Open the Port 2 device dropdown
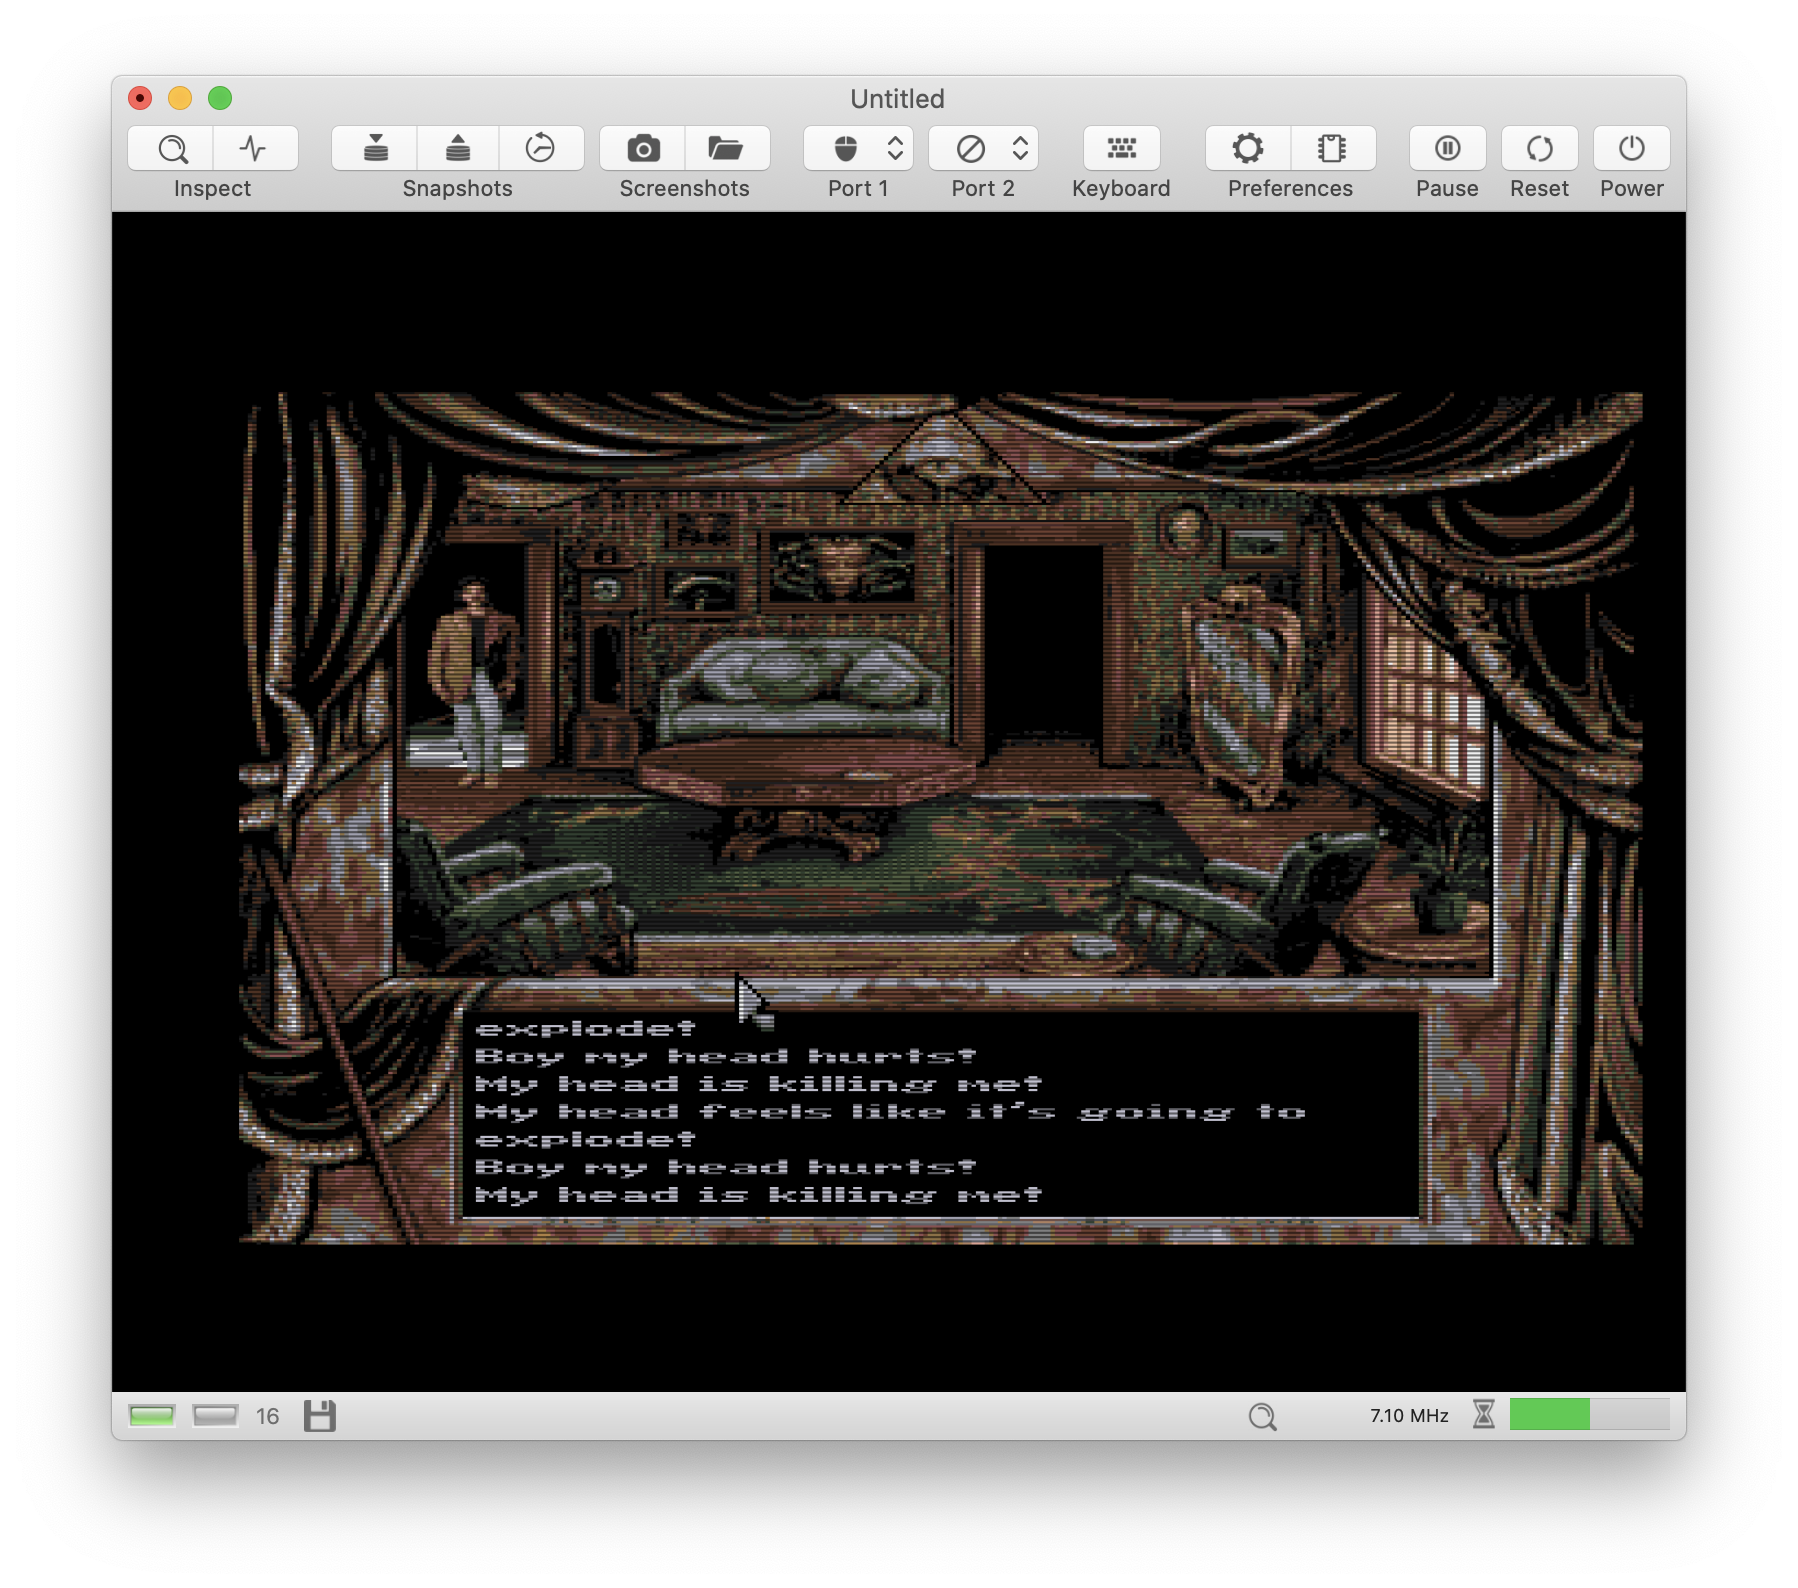Viewport: 1798px width, 1588px height. click(983, 149)
